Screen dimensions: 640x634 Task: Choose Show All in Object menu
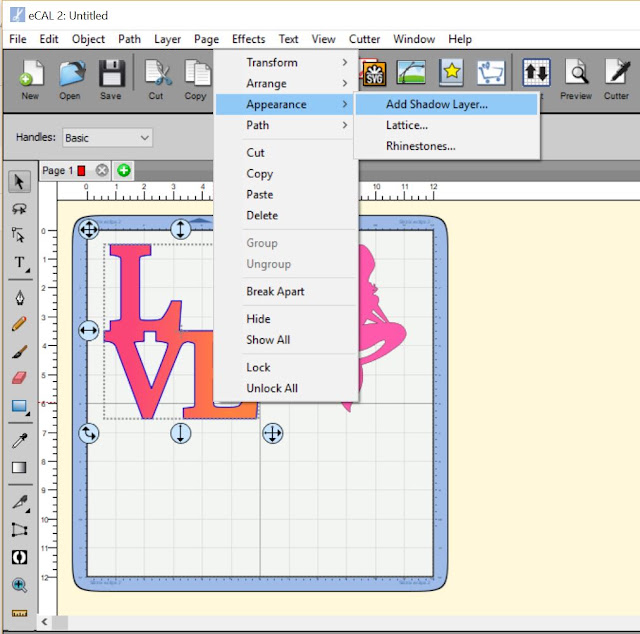[286, 340]
